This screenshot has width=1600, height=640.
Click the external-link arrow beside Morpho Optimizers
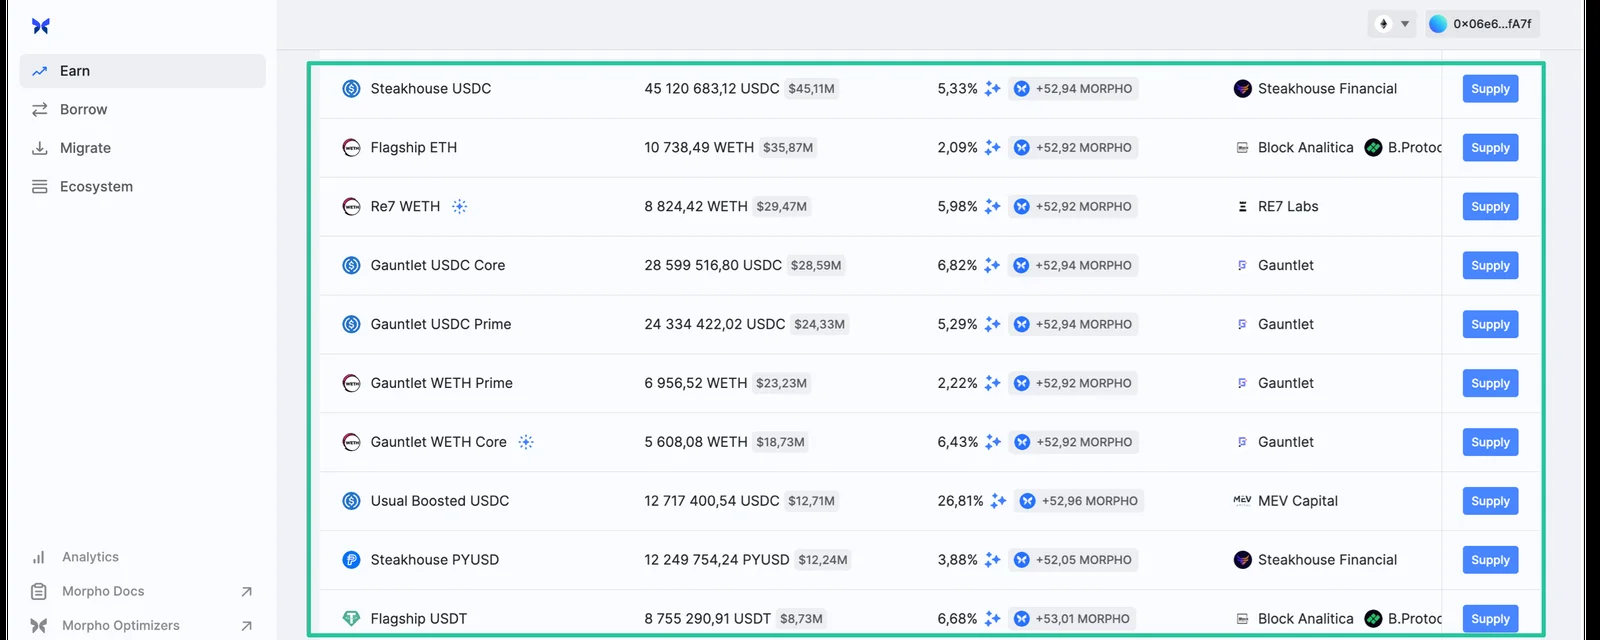(x=247, y=626)
